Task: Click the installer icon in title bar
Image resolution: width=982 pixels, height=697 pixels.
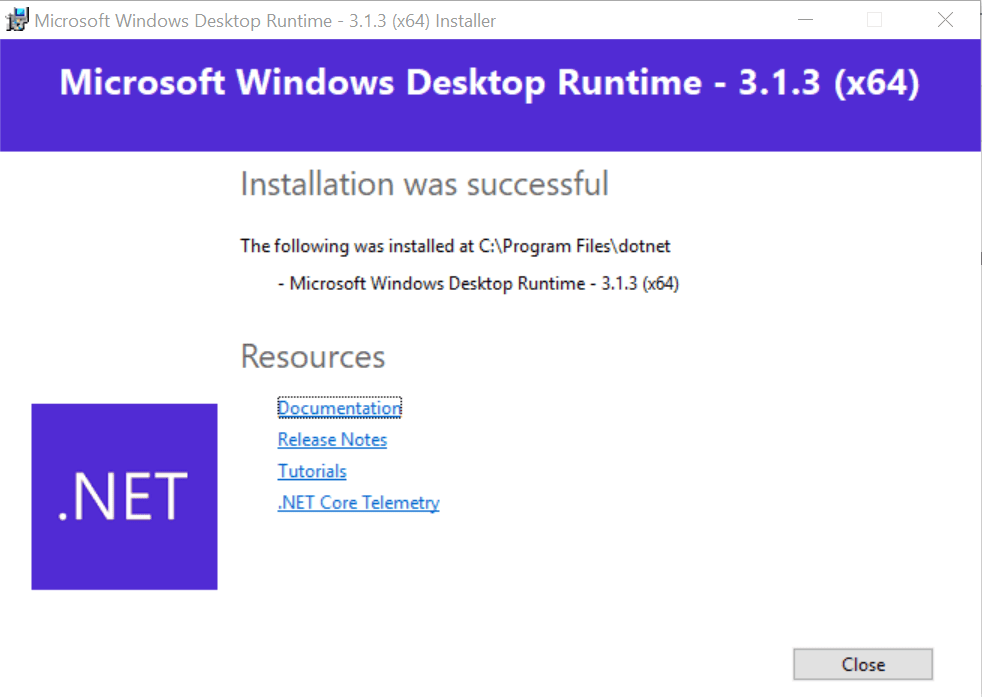Action: coord(17,20)
